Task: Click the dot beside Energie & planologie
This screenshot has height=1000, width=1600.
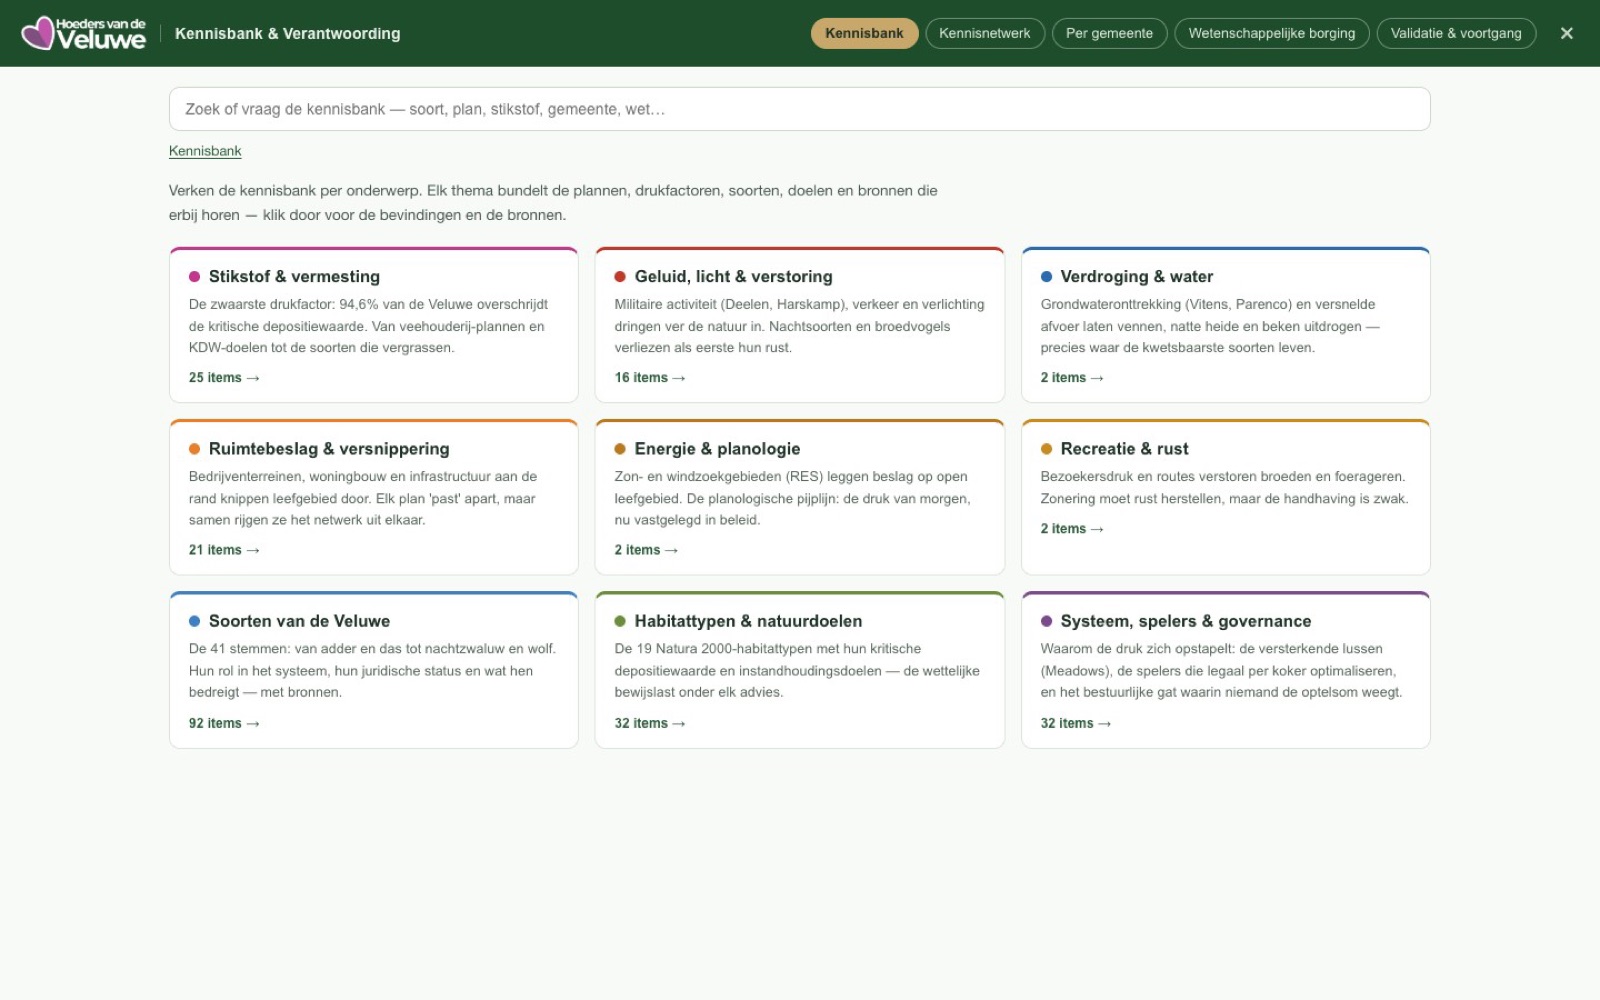Action: 620,449
